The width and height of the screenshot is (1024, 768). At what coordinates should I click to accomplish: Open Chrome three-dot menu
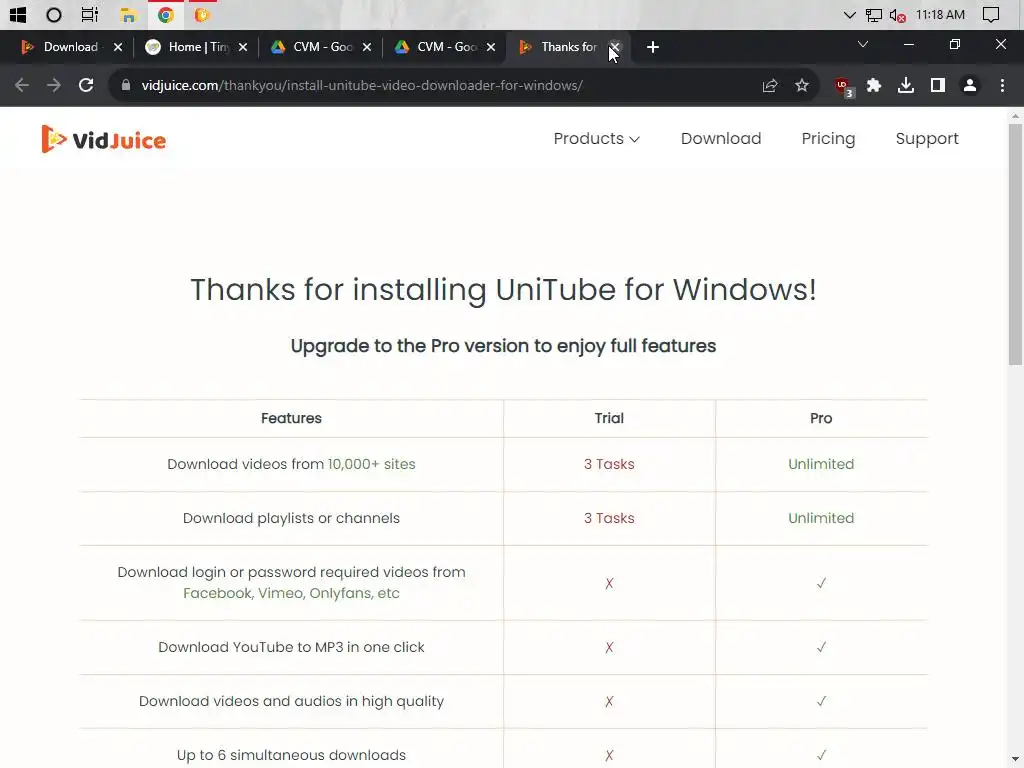[1002, 86]
